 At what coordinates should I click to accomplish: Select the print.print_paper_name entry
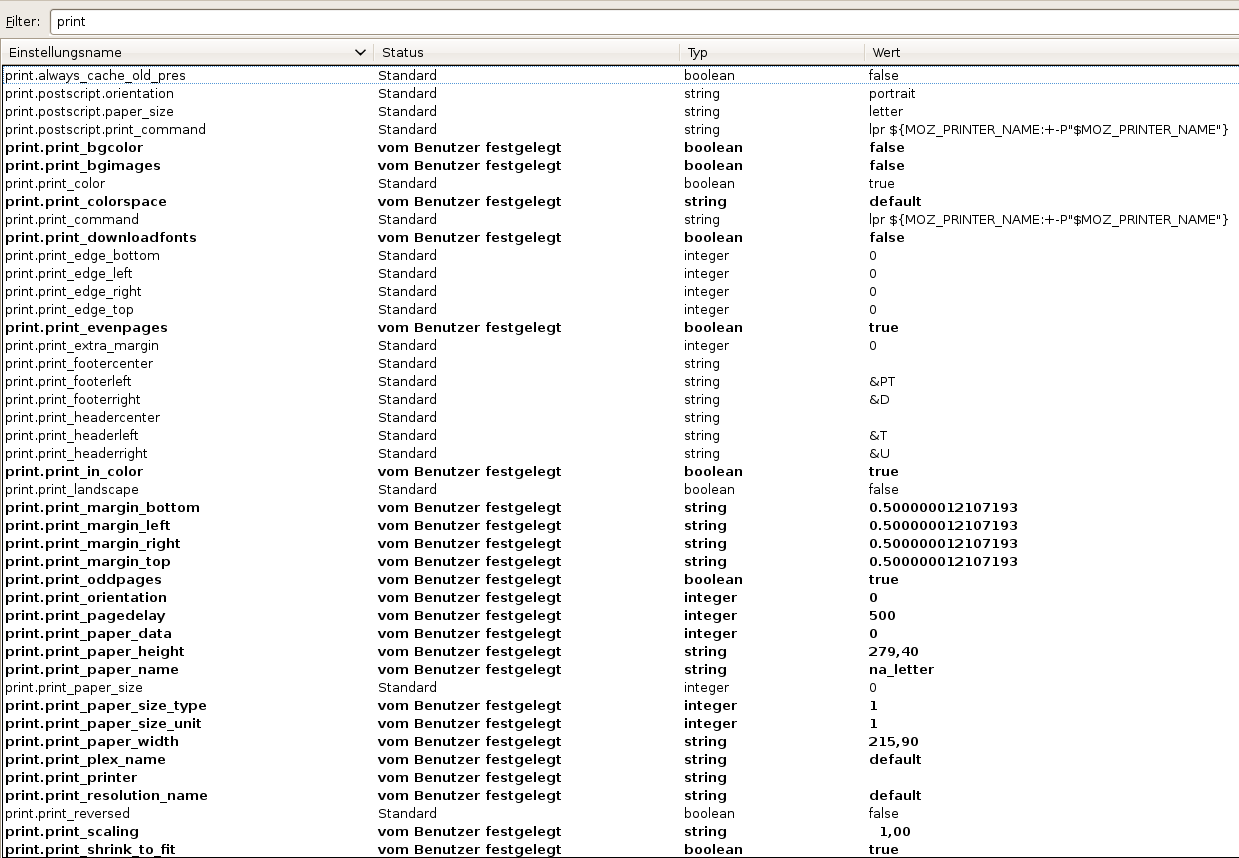click(x=92, y=670)
